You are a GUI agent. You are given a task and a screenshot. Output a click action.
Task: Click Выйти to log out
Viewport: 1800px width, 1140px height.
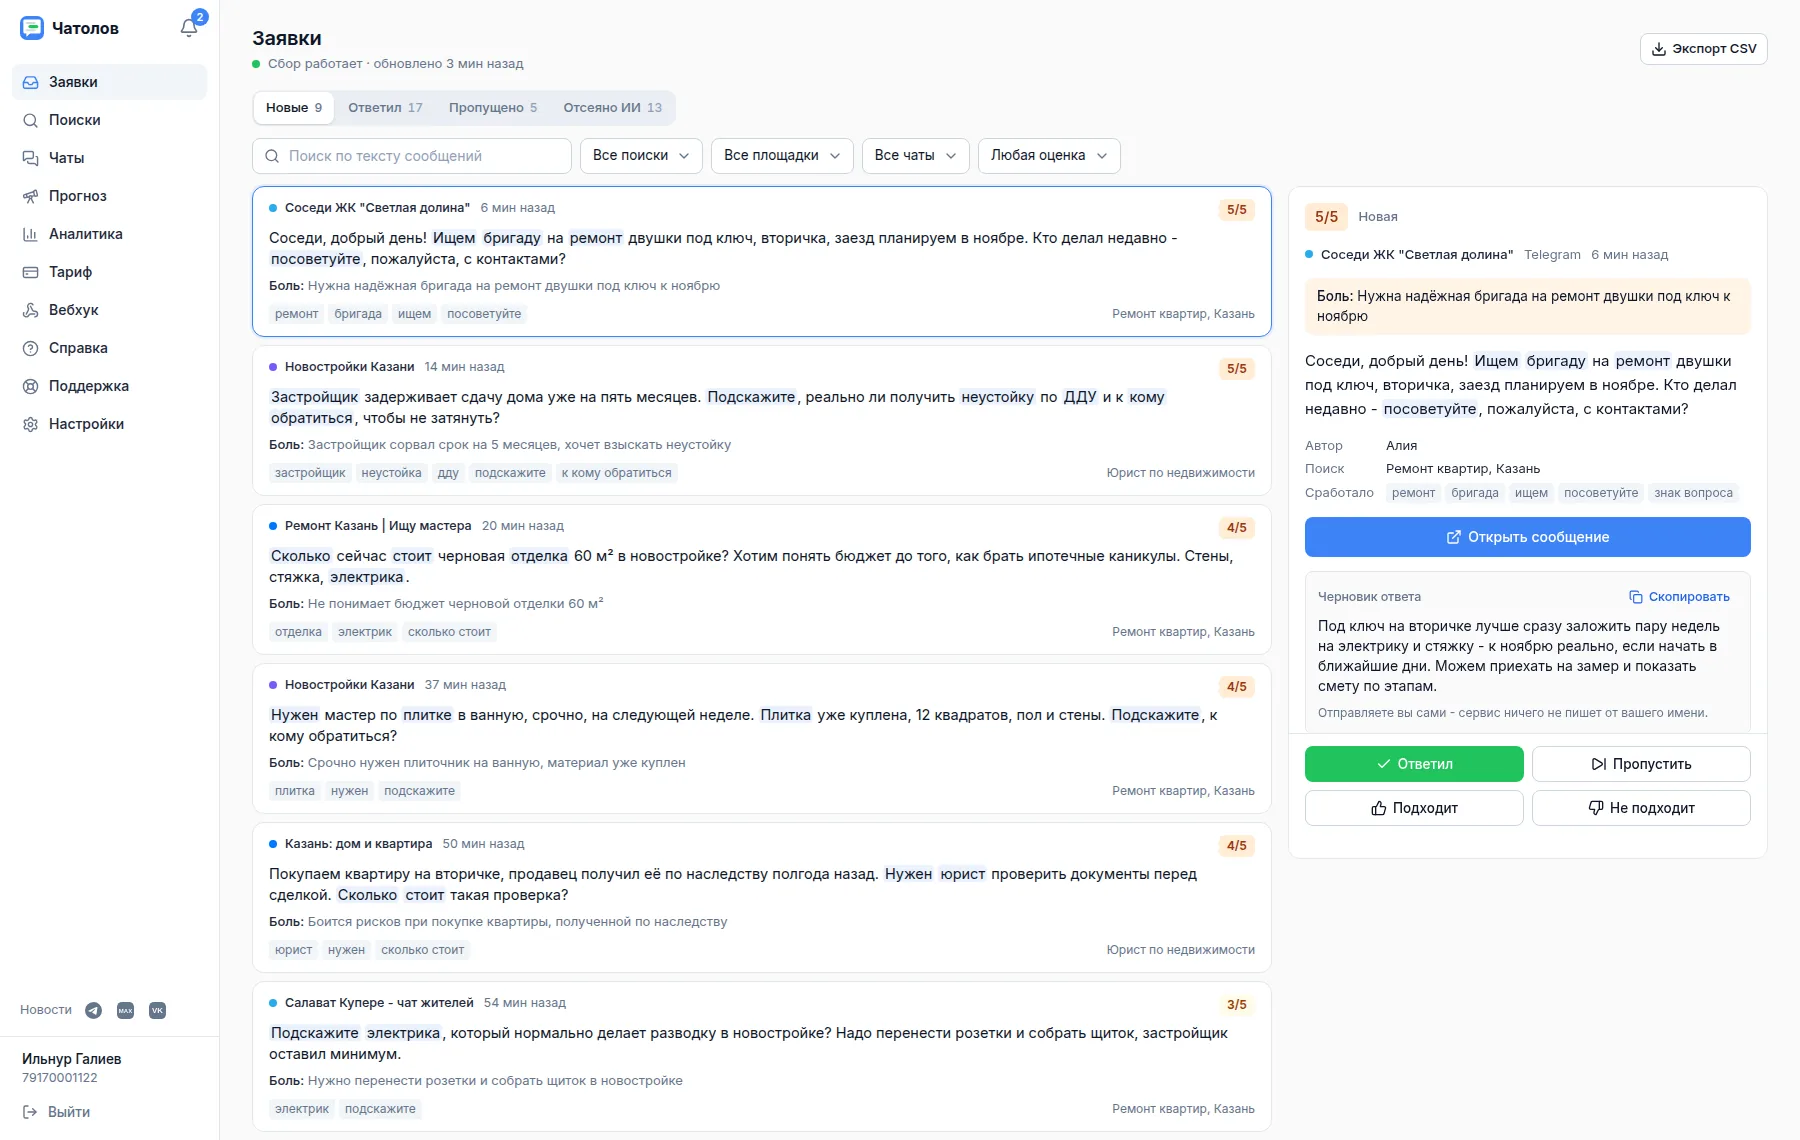[57, 1112]
